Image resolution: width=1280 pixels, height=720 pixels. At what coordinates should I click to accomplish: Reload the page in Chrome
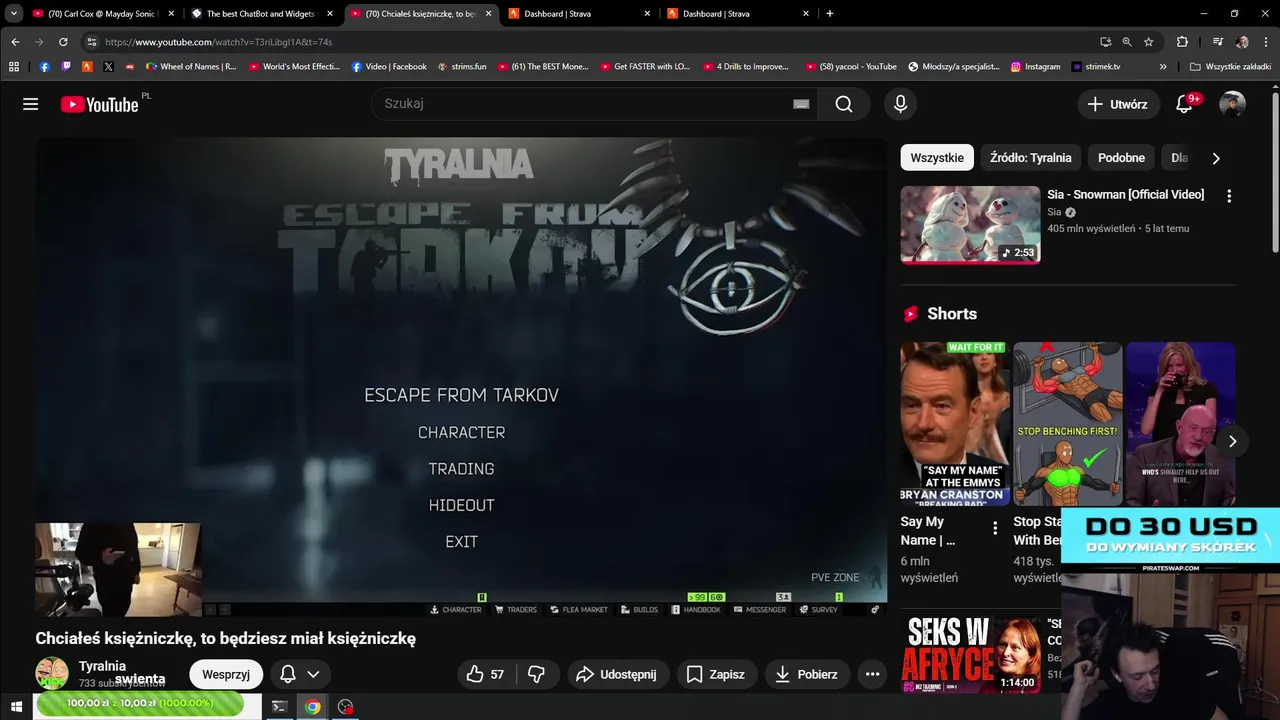(63, 42)
